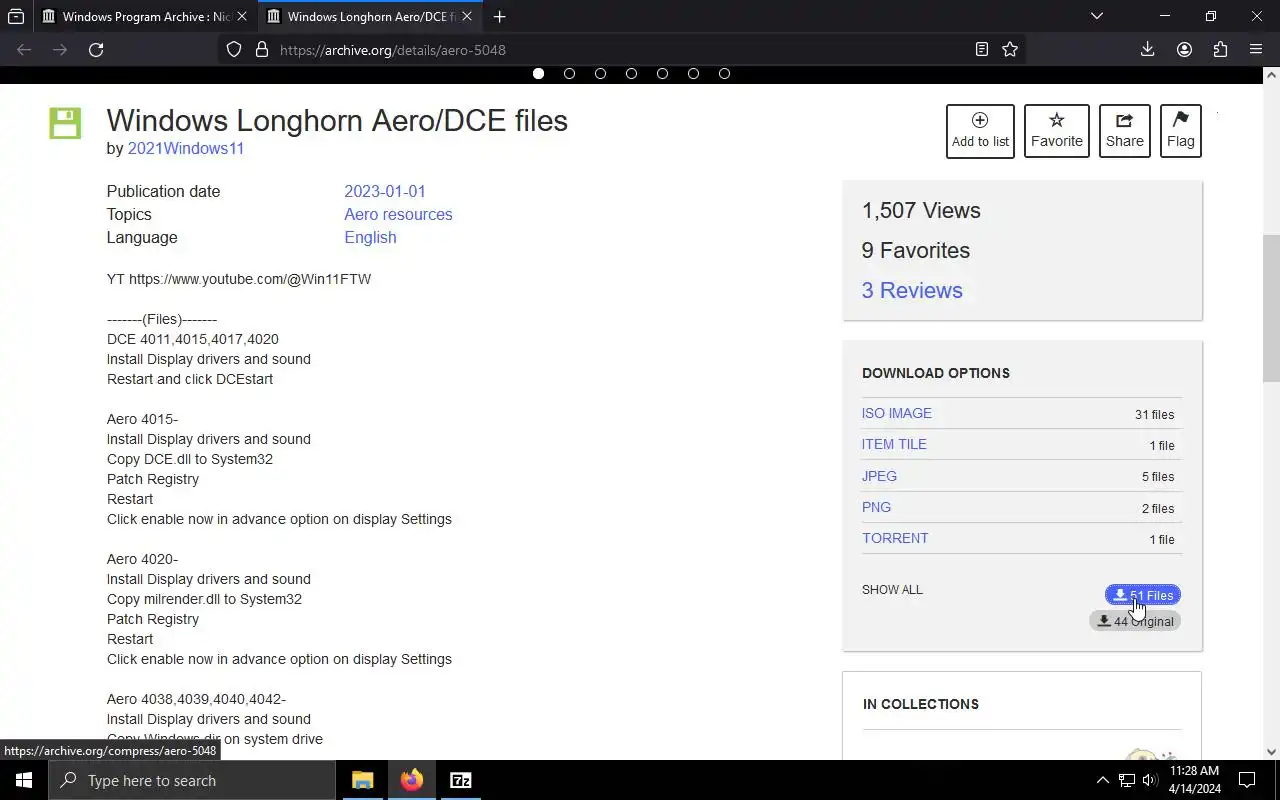This screenshot has height=800, width=1280.
Task: Go back to previous page
Action: pos(24,49)
